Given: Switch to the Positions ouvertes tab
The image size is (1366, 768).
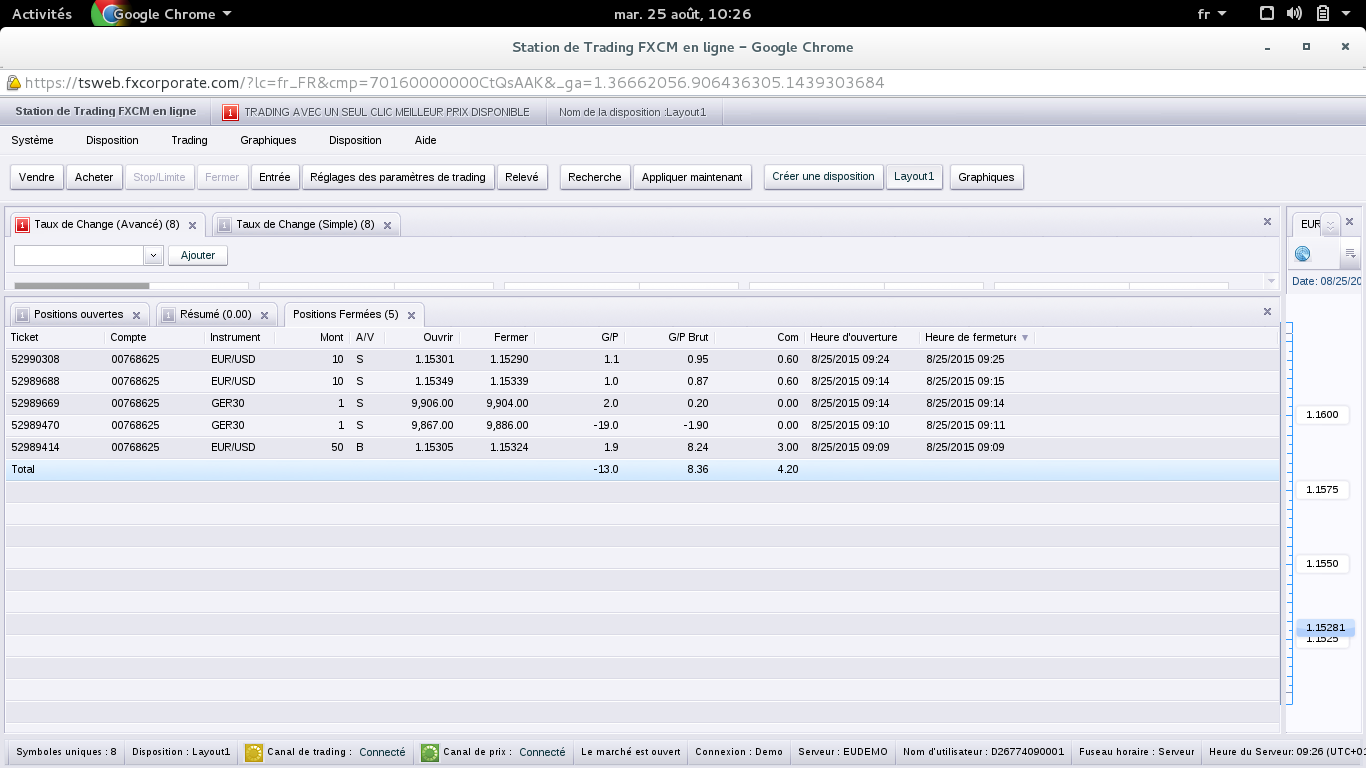Looking at the screenshot, I should (78, 315).
